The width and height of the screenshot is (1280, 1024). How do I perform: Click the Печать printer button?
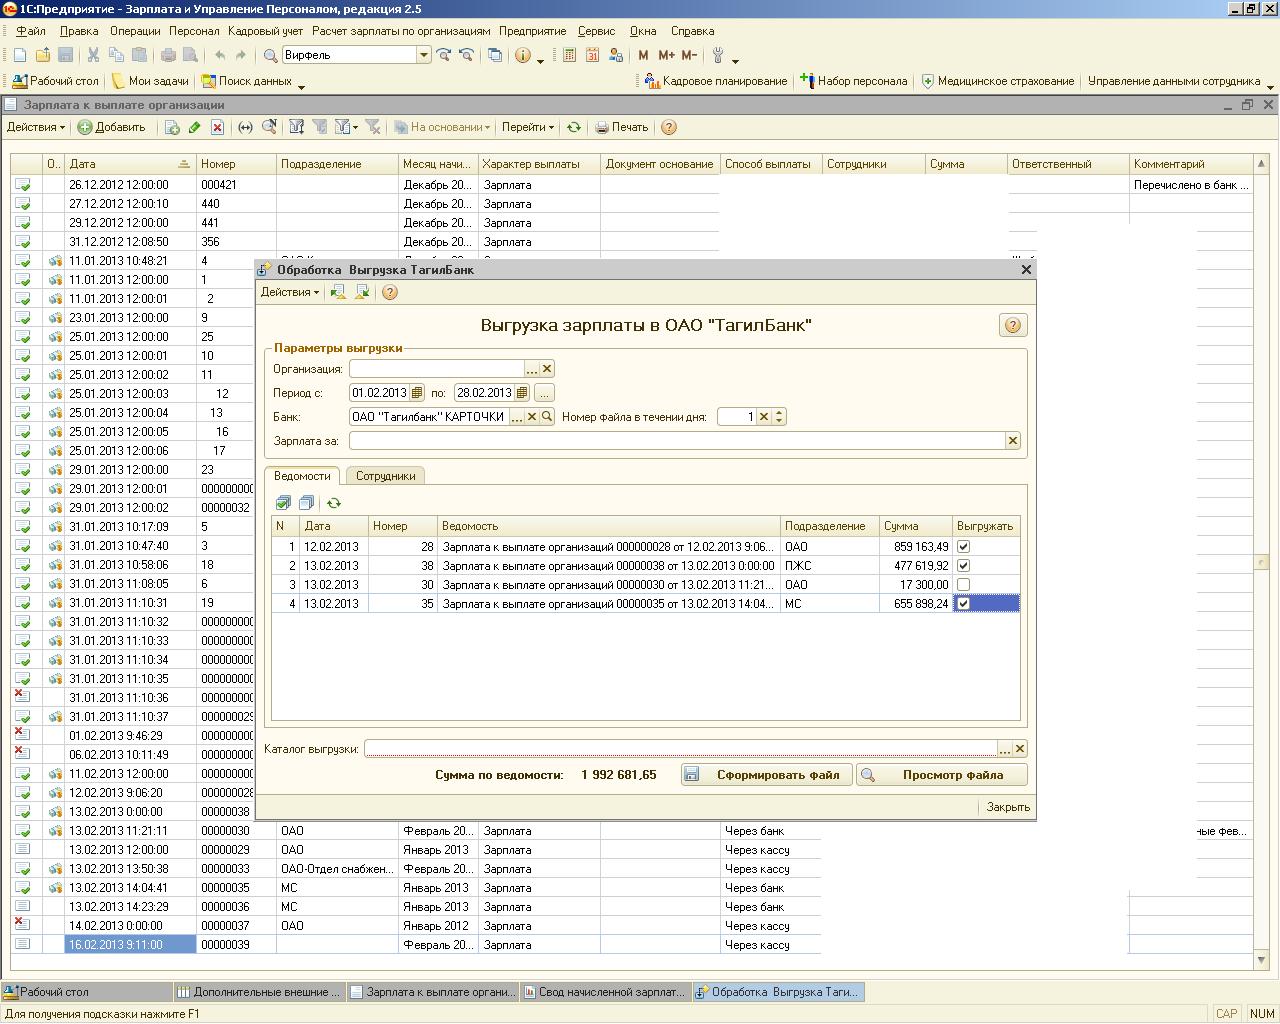pyautogui.click(x=622, y=127)
